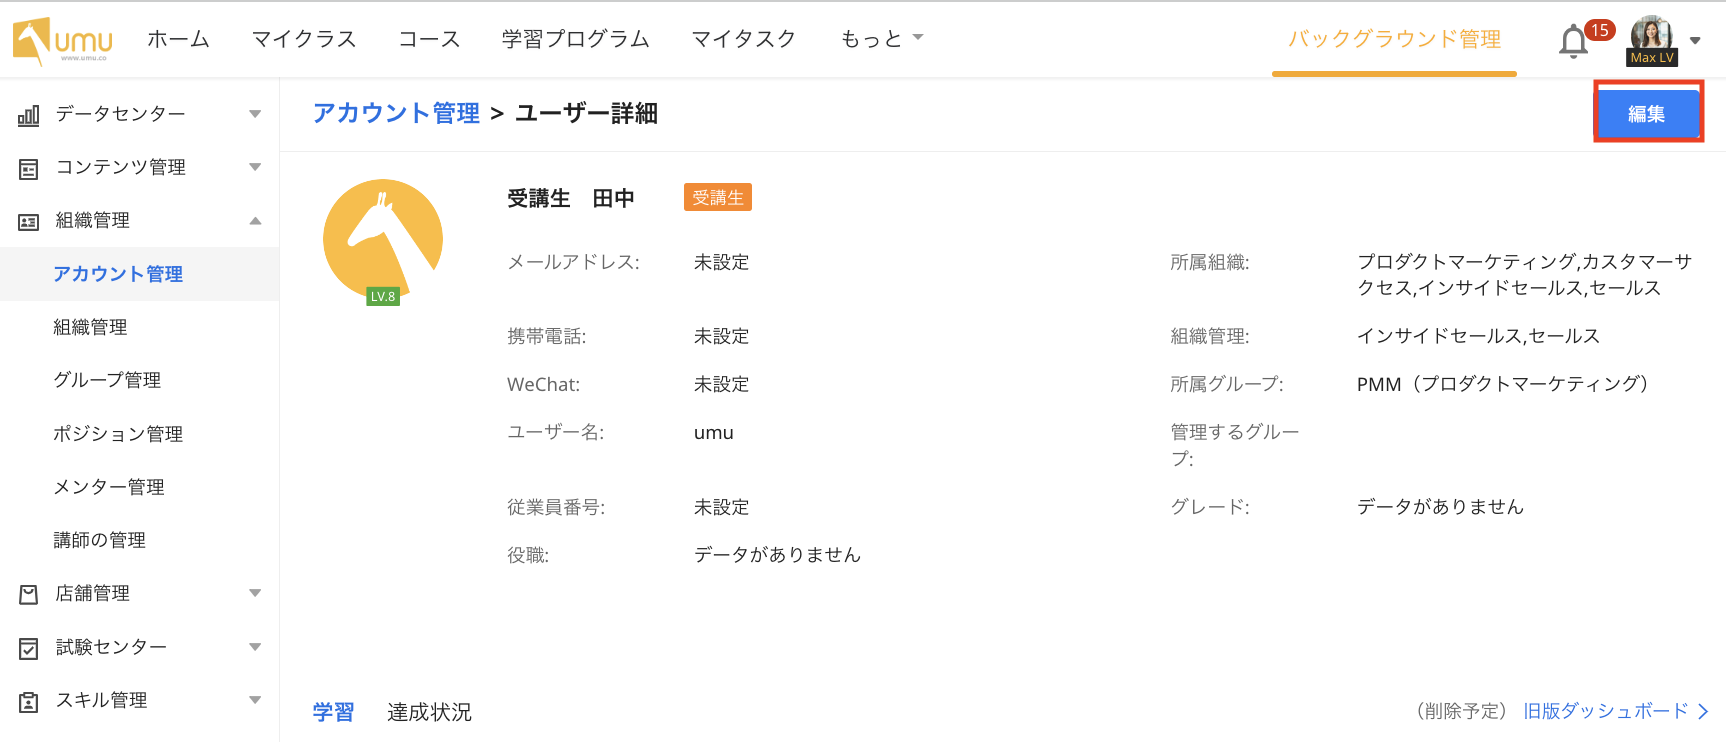
Task: Collapse the 組織管理 section arrow
Action: pyautogui.click(x=255, y=221)
